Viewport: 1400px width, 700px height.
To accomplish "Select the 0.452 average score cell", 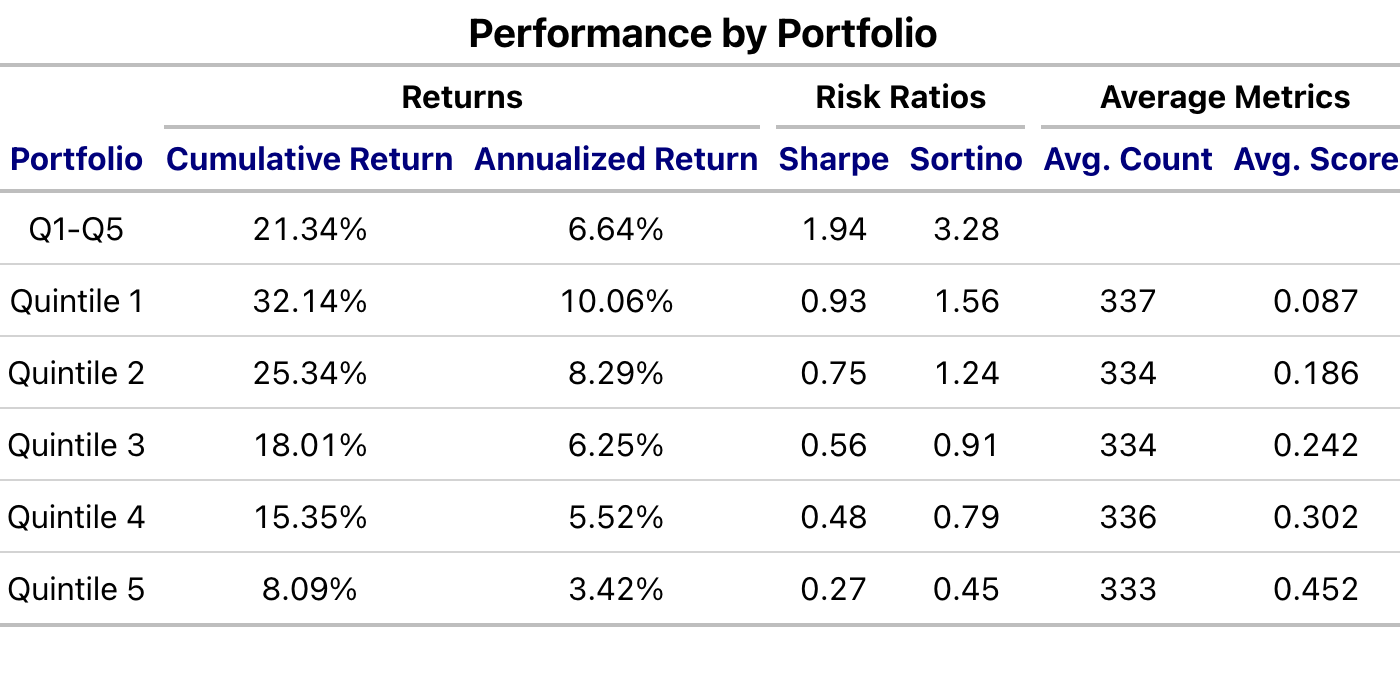I will (x=1315, y=589).
